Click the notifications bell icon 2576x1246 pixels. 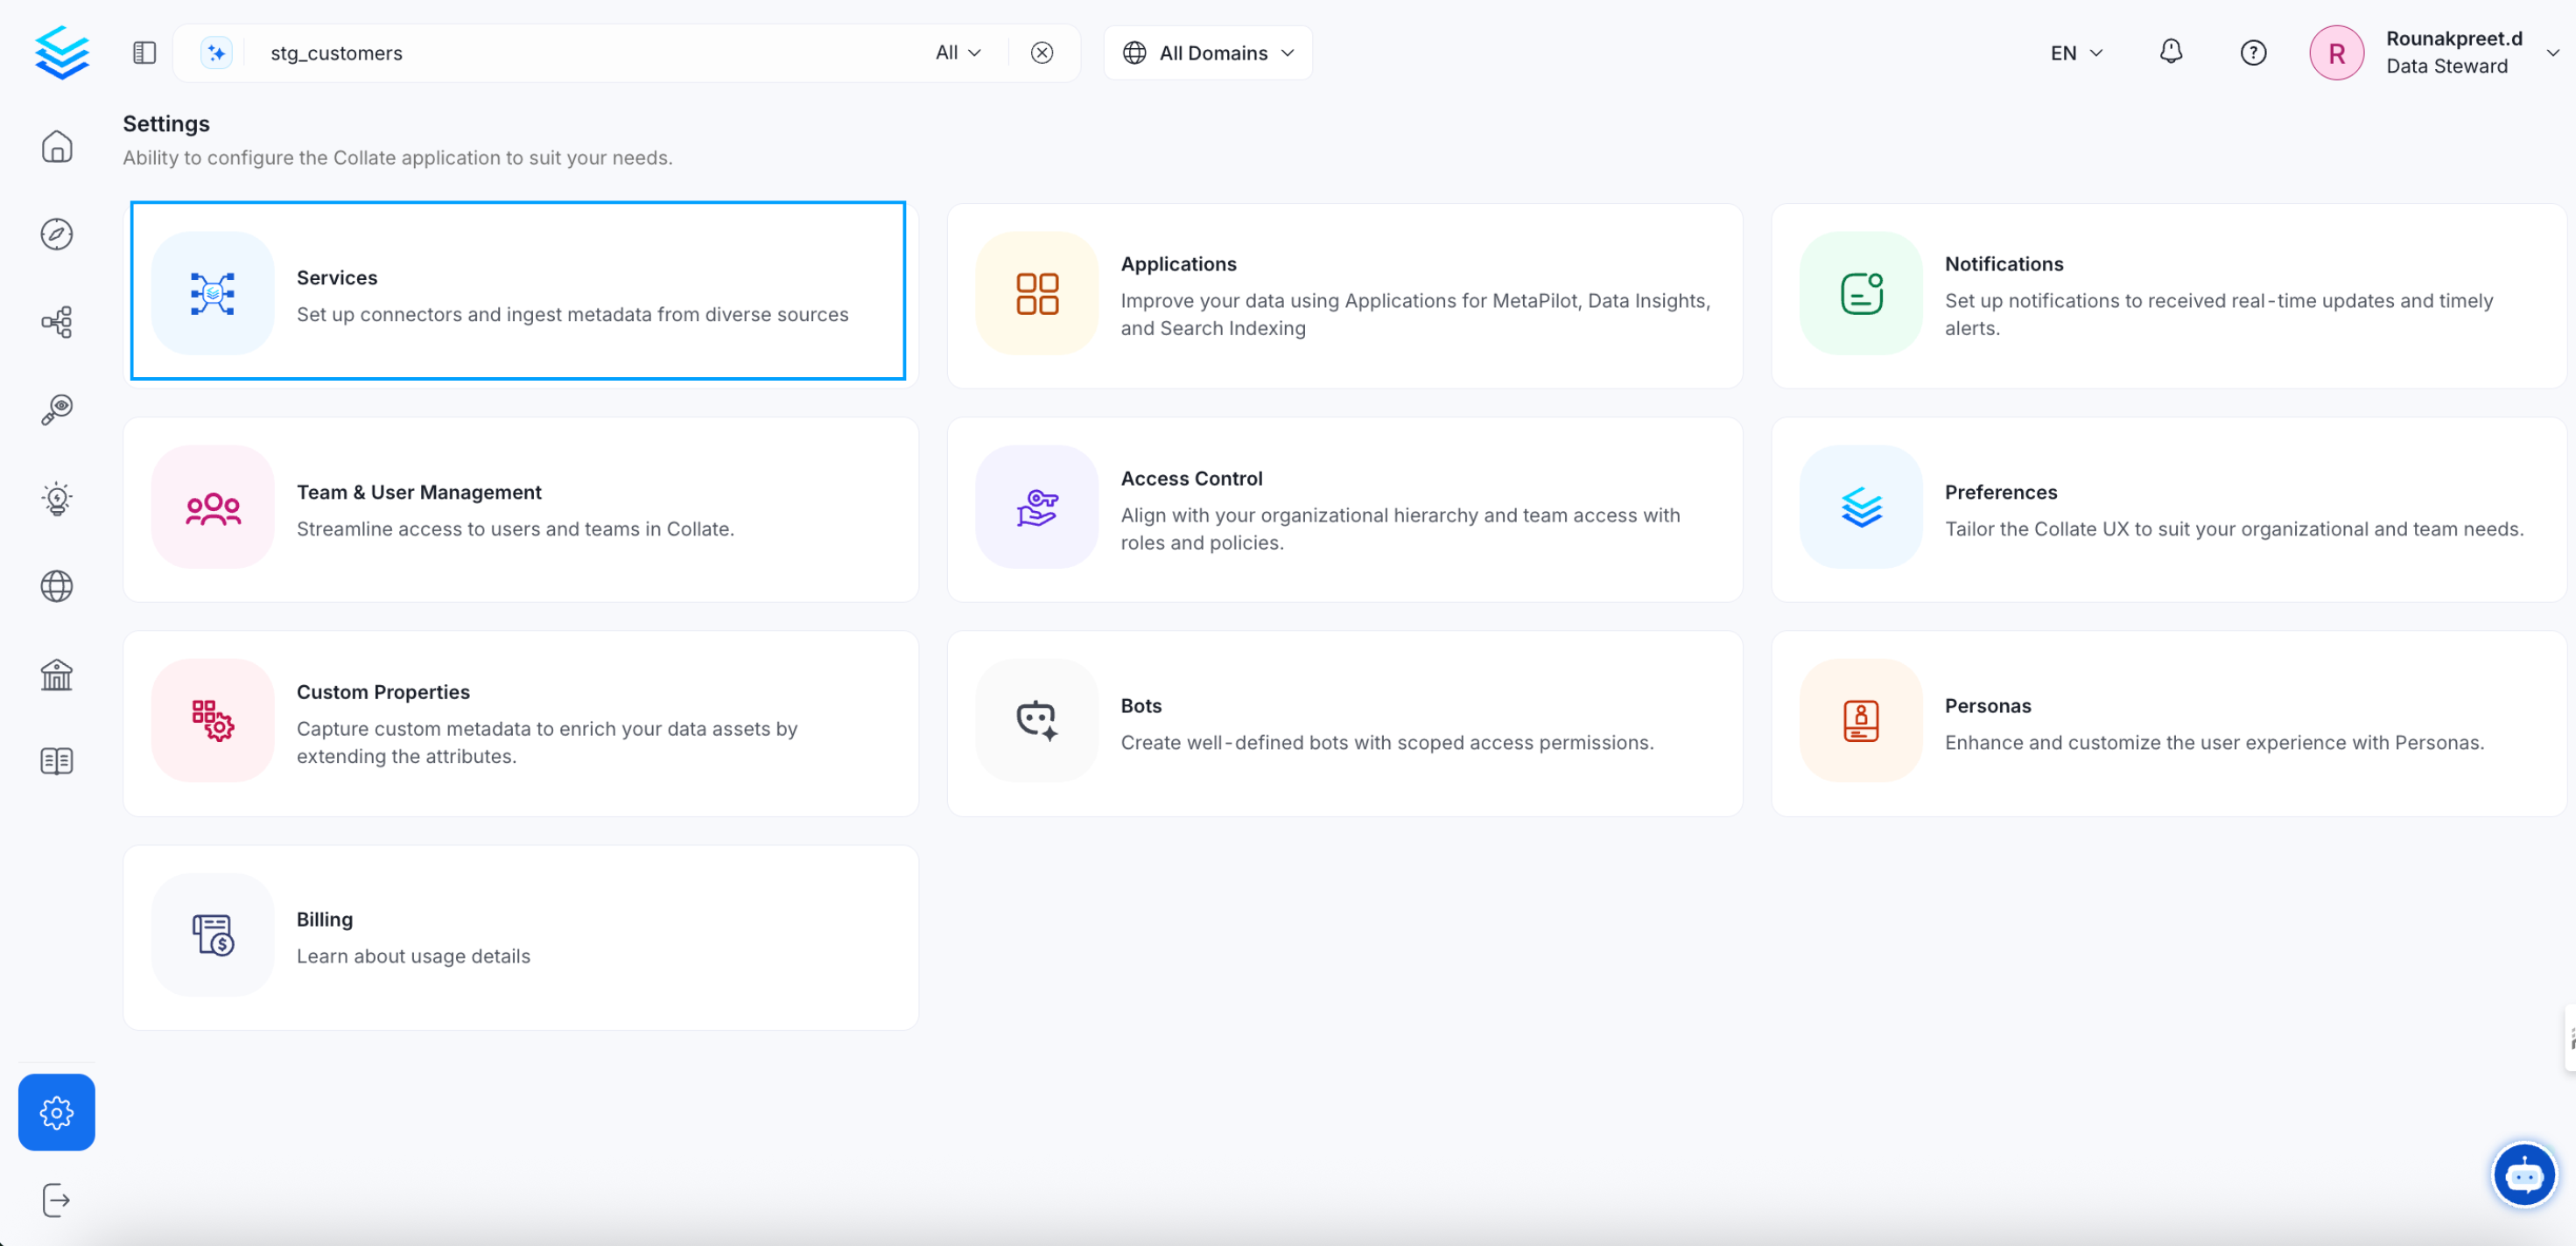[2170, 52]
